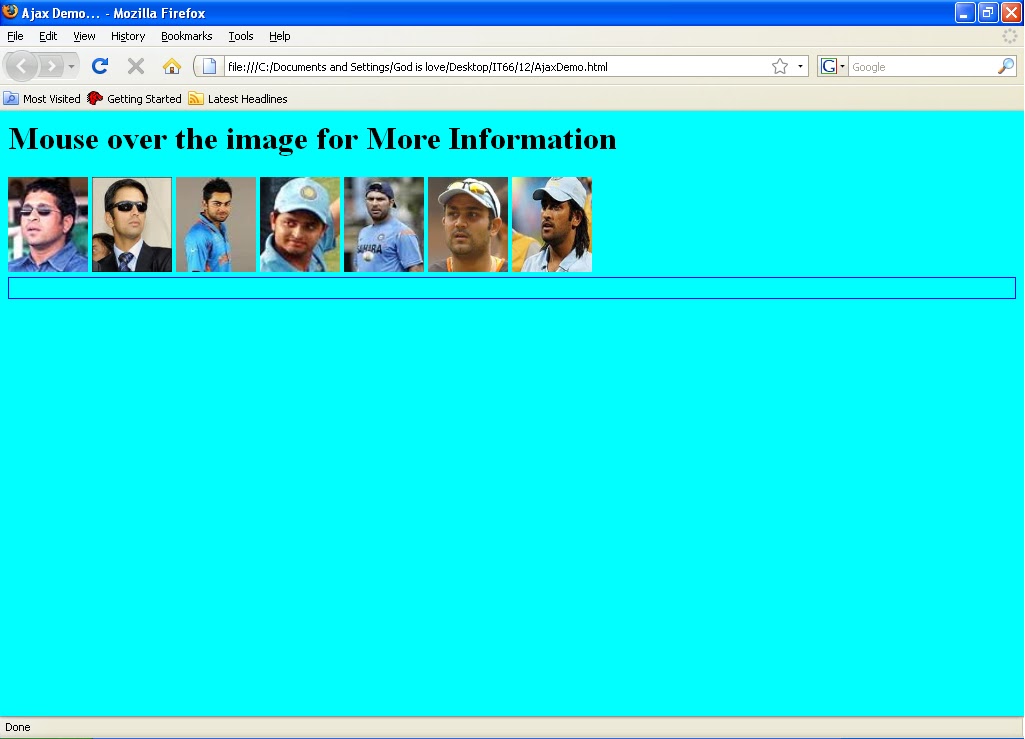This screenshot has width=1025, height=739.
Task: Focus the Google search box
Action: tap(922, 67)
